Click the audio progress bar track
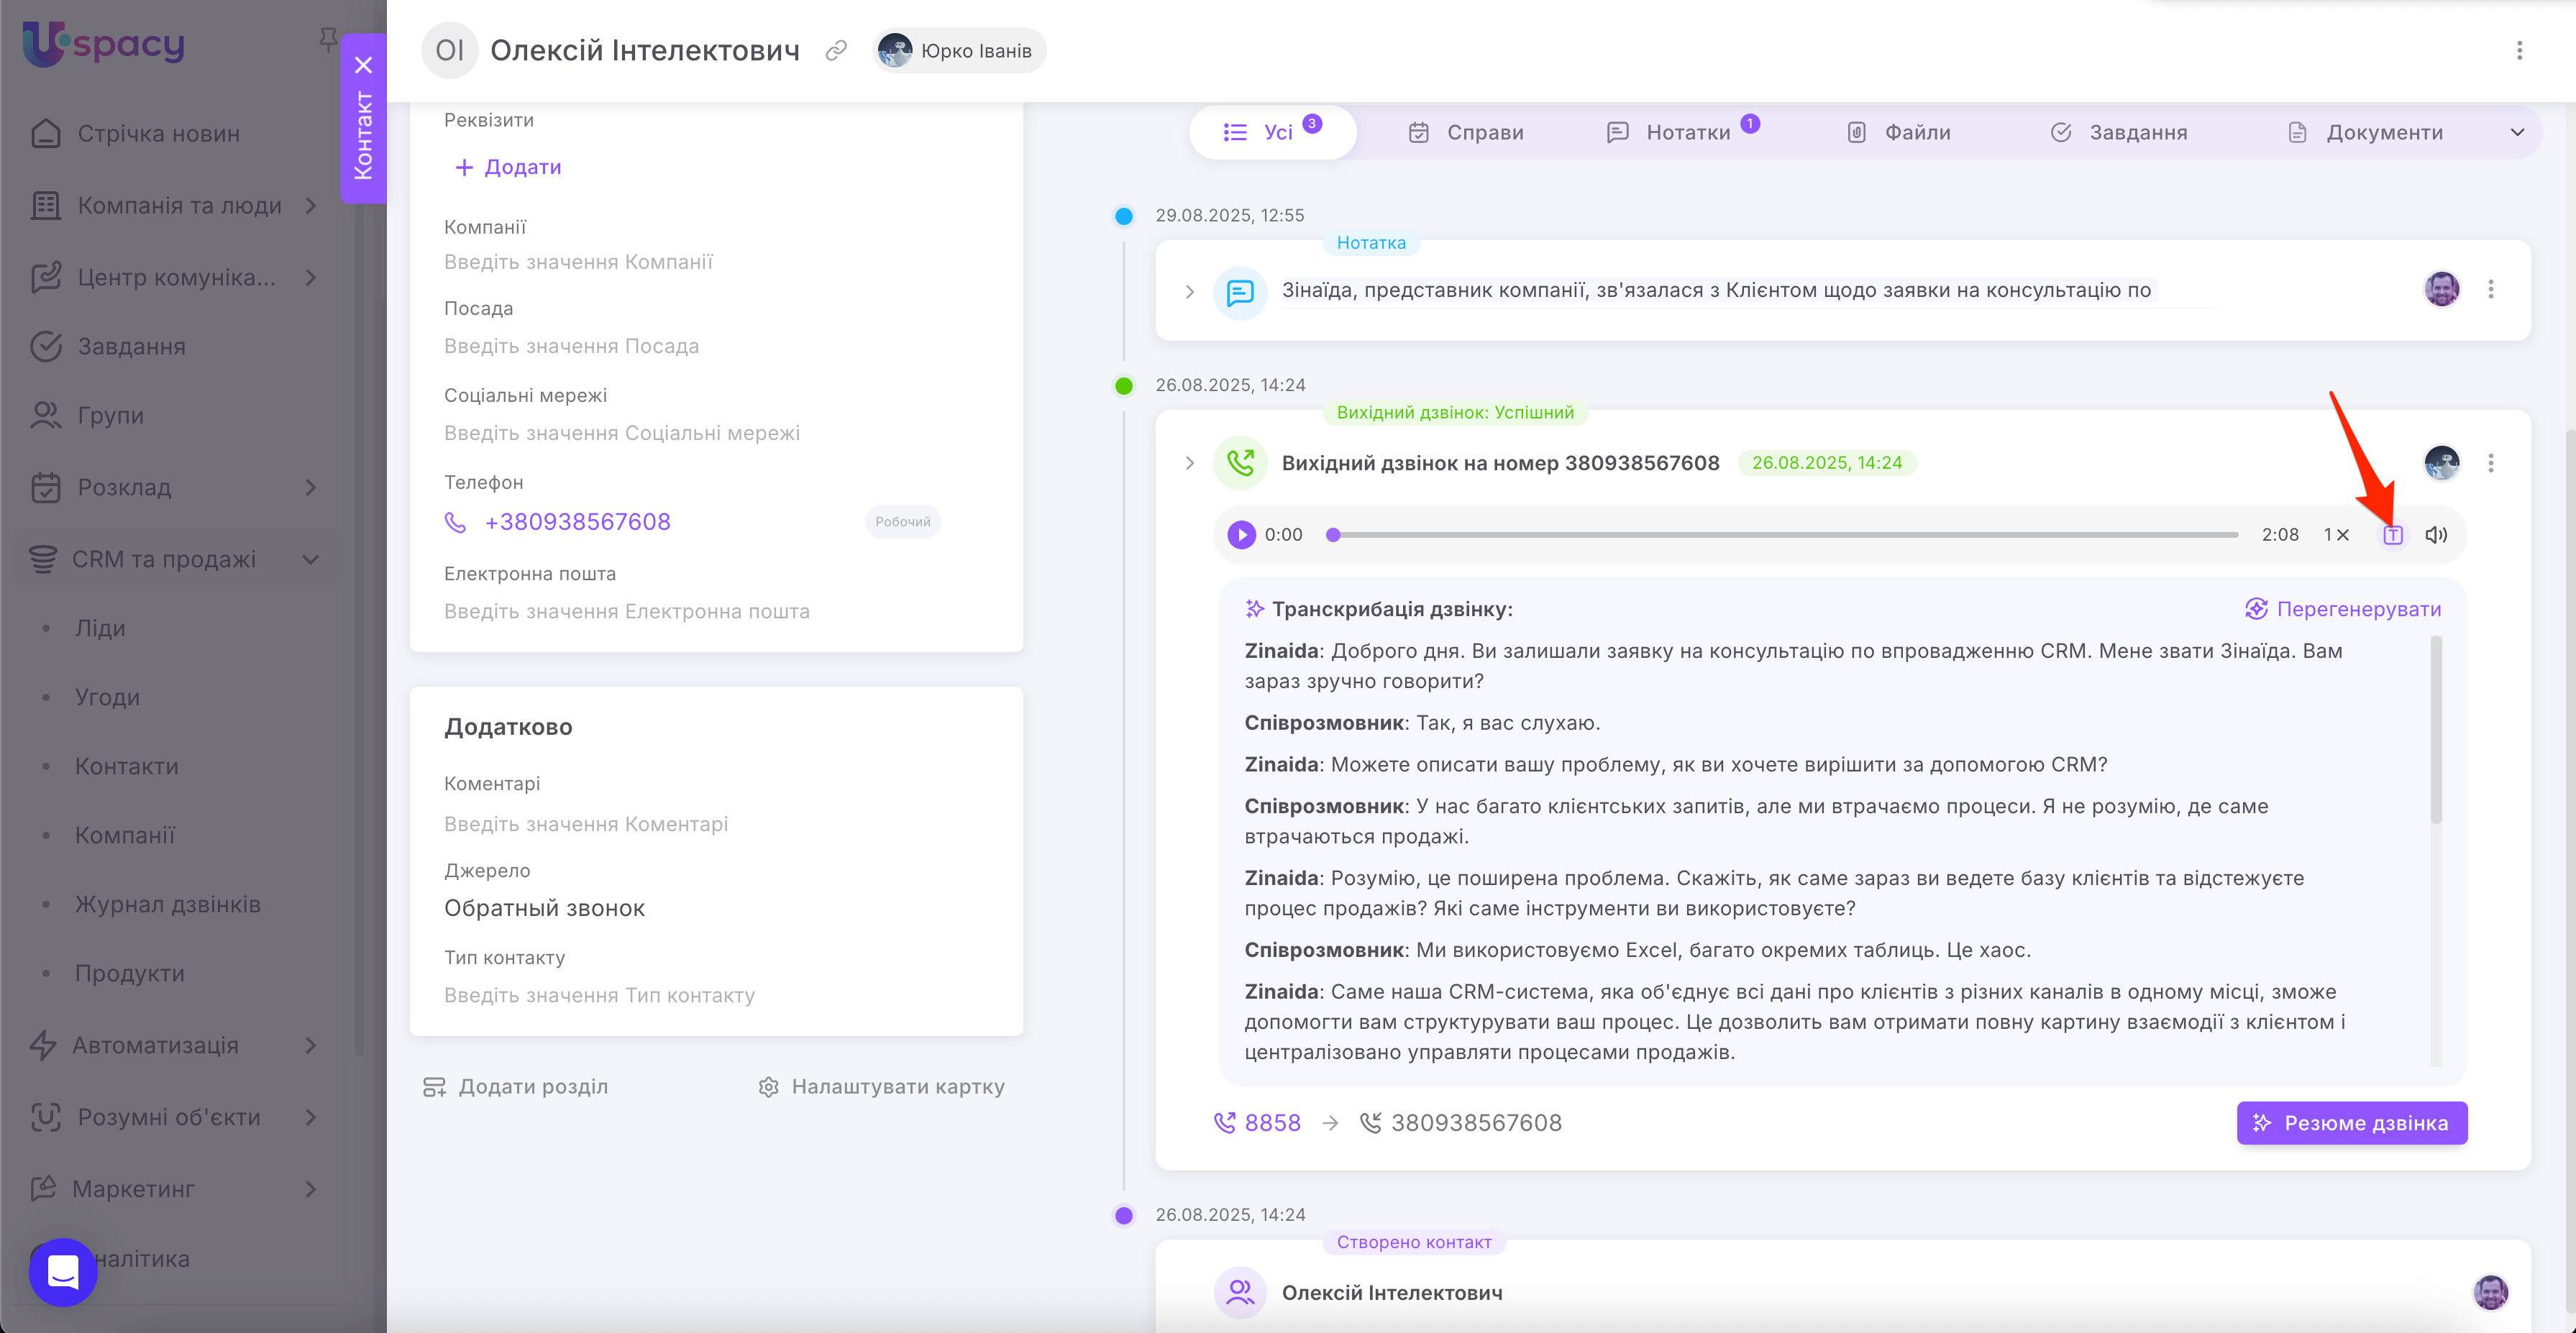Screen dimensions: 2576x1333 (x=1785, y=535)
